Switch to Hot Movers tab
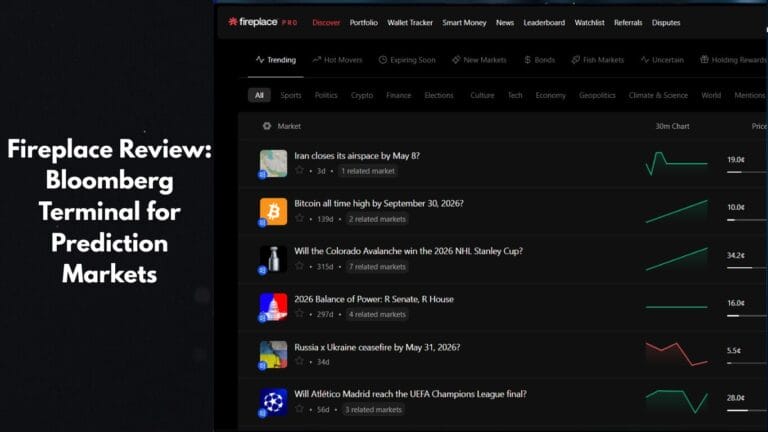768x432 pixels. (337, 60)
